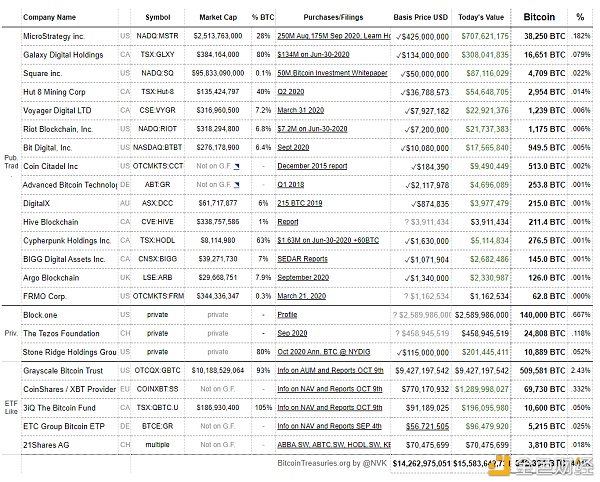The height and width of the screenshot is (482, 600).
Task: Select the Square inc. company name
Action: (x=42, y=73)
